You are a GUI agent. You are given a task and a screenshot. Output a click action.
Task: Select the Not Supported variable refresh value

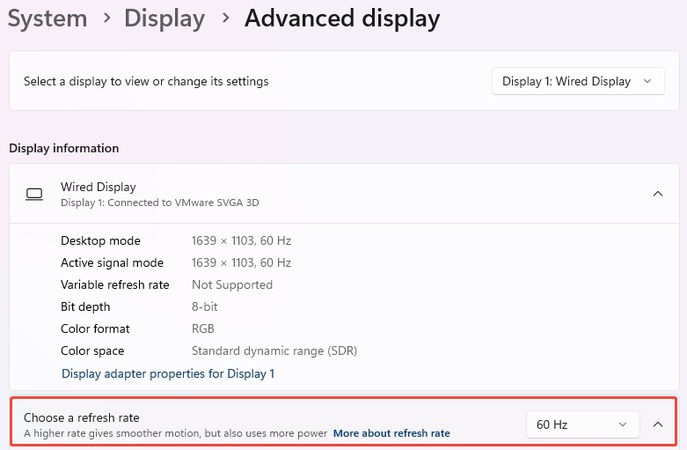click(232, 285)
